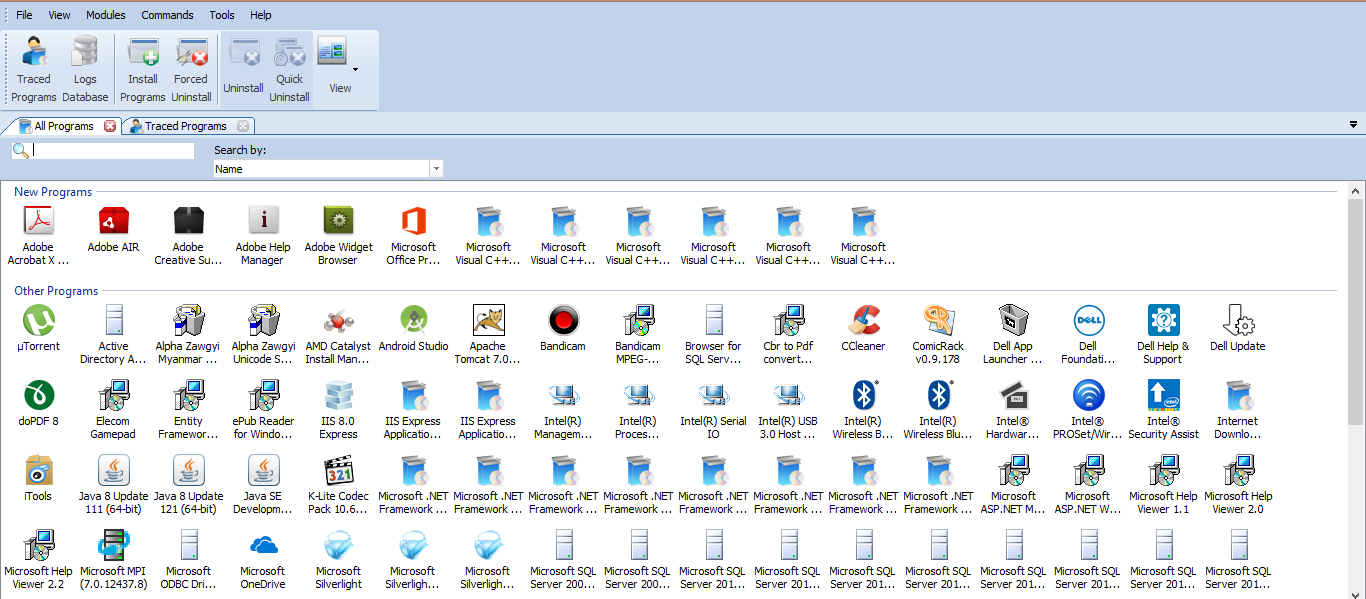Viewport: 1366px width, 599px height.
Task: Open the View menu in menu bar
Action: [x=59, y=15]
